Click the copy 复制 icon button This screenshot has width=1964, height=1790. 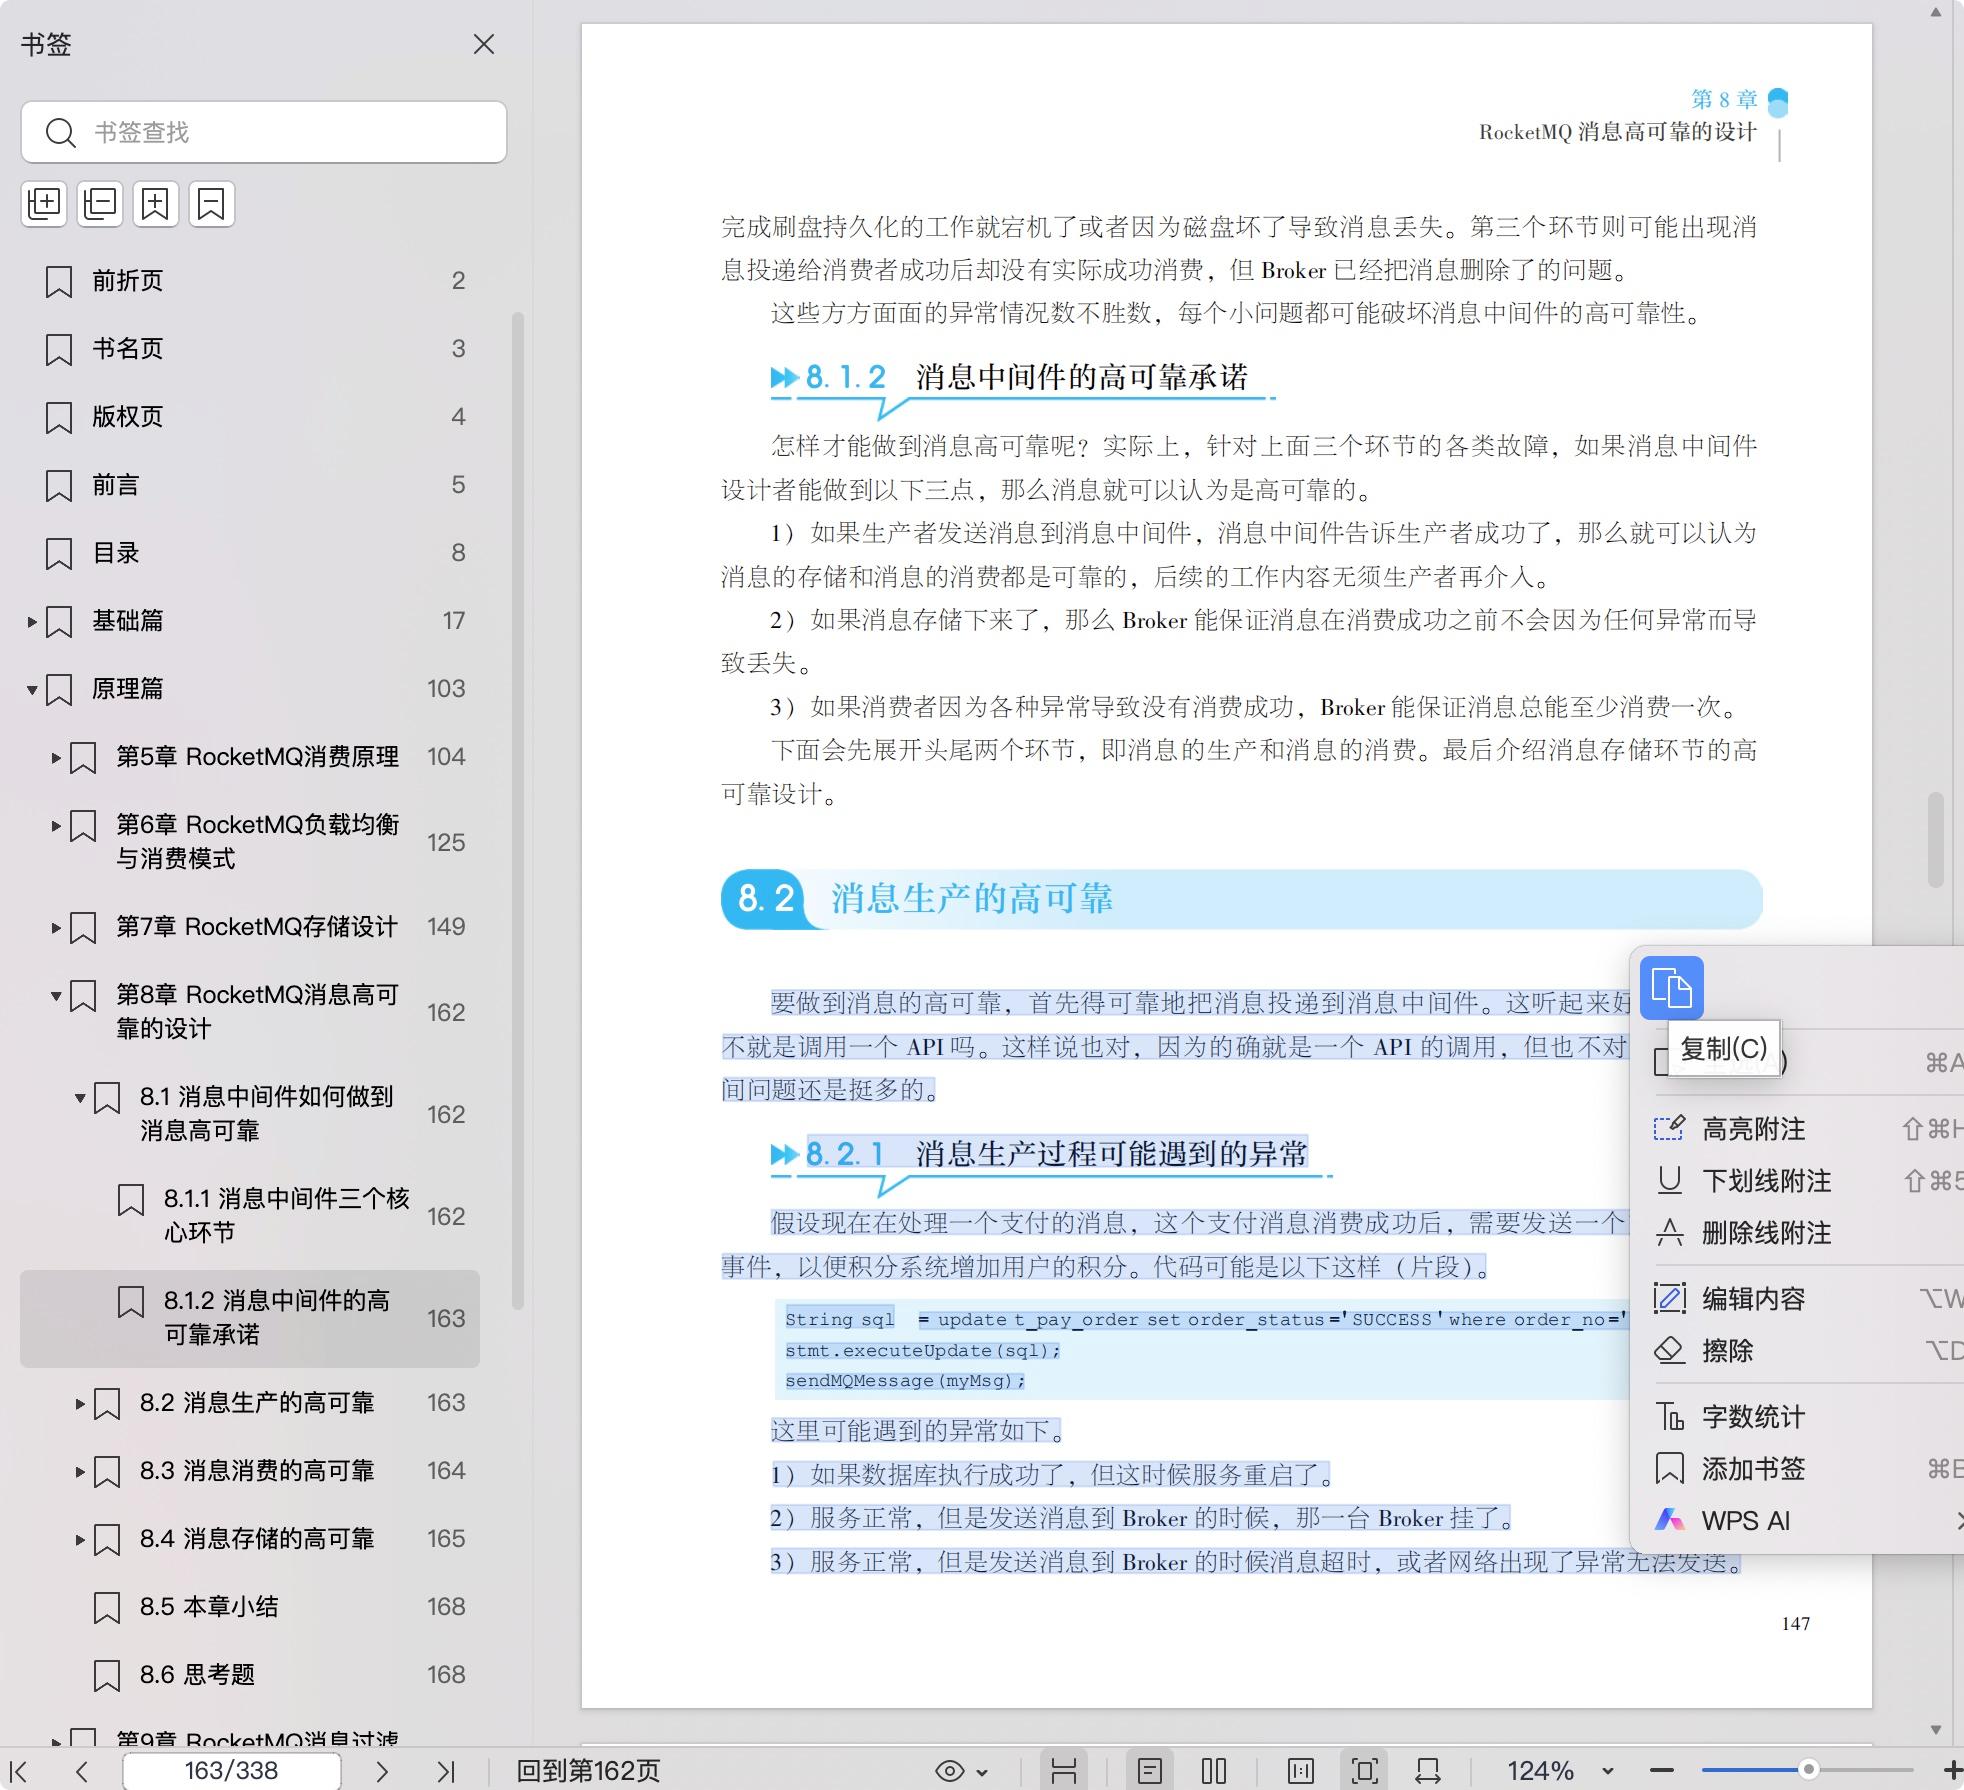1672,988
